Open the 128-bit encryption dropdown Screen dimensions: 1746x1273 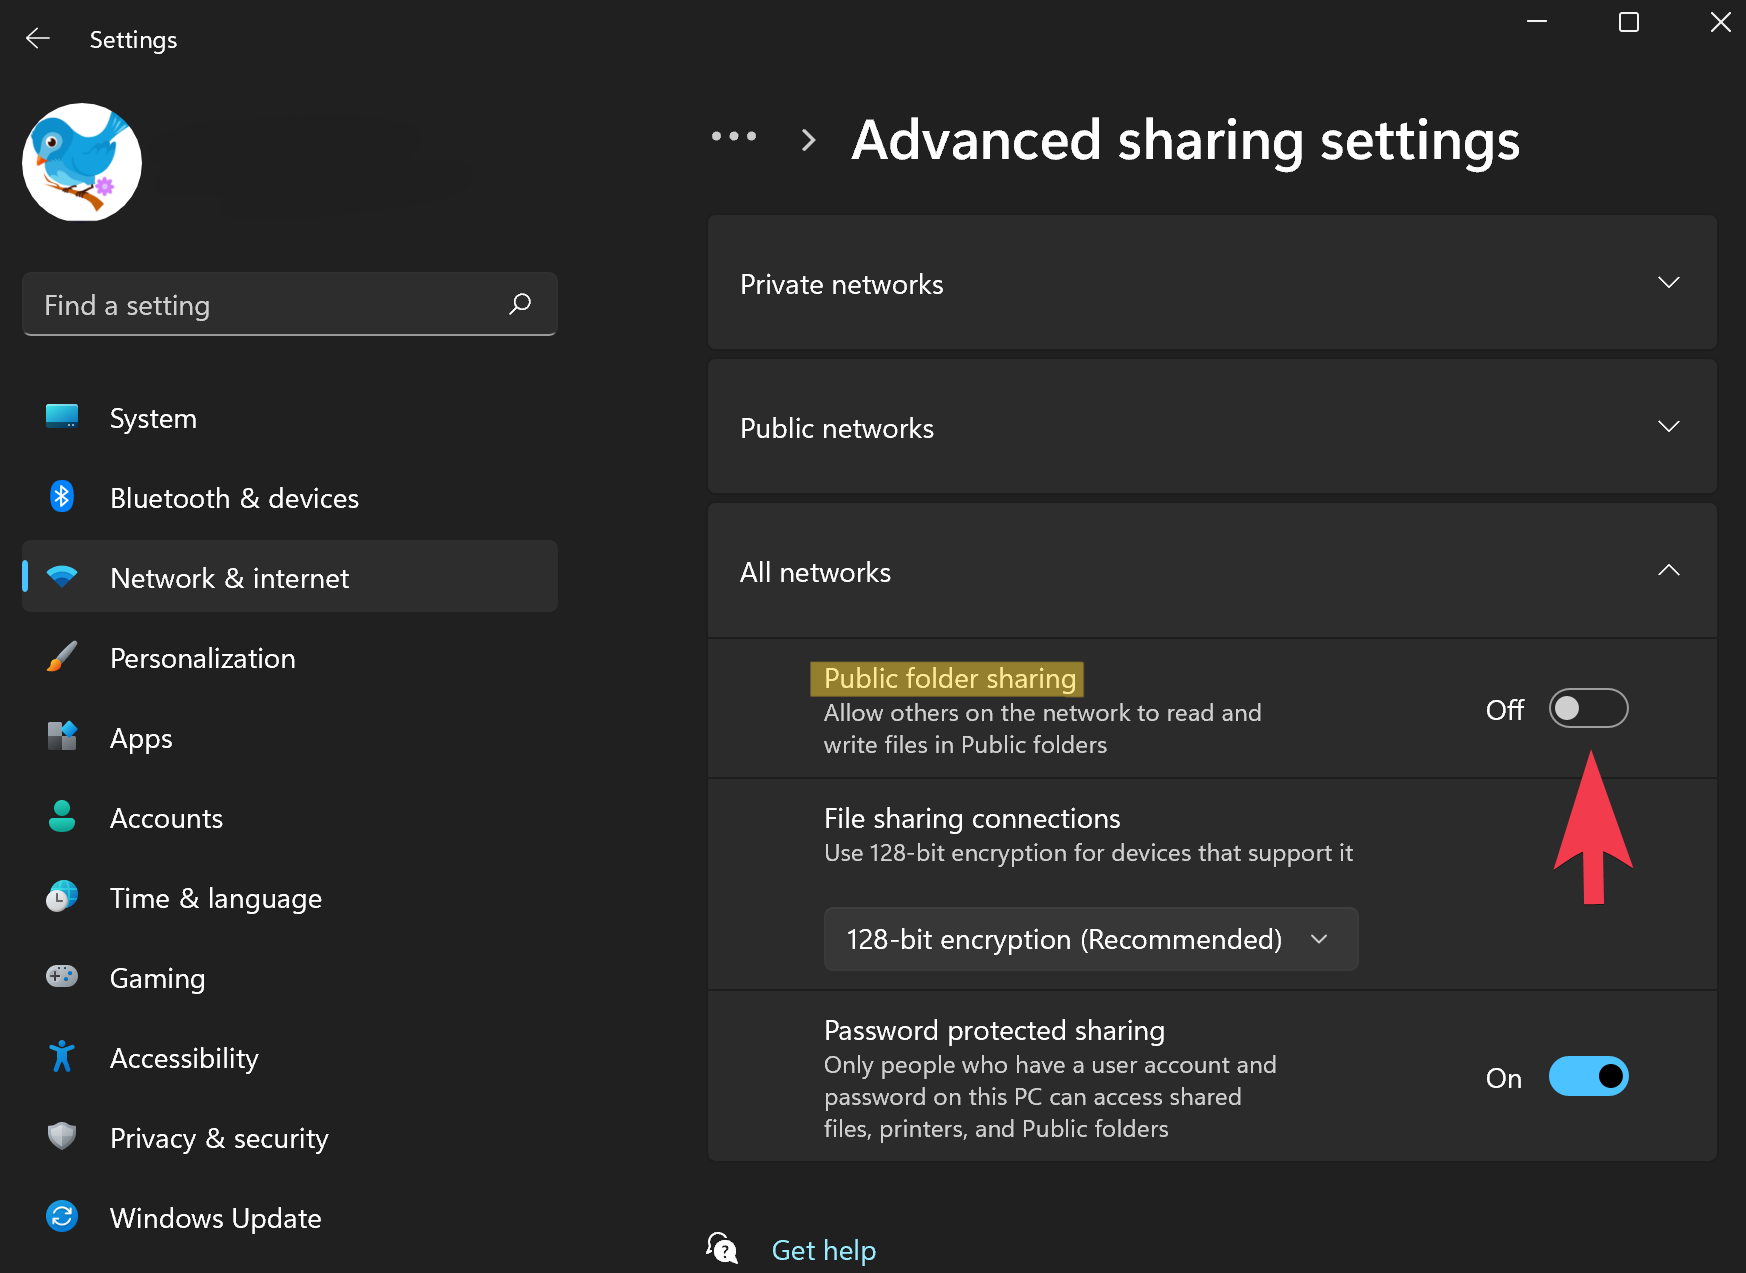click(1090, 939)
